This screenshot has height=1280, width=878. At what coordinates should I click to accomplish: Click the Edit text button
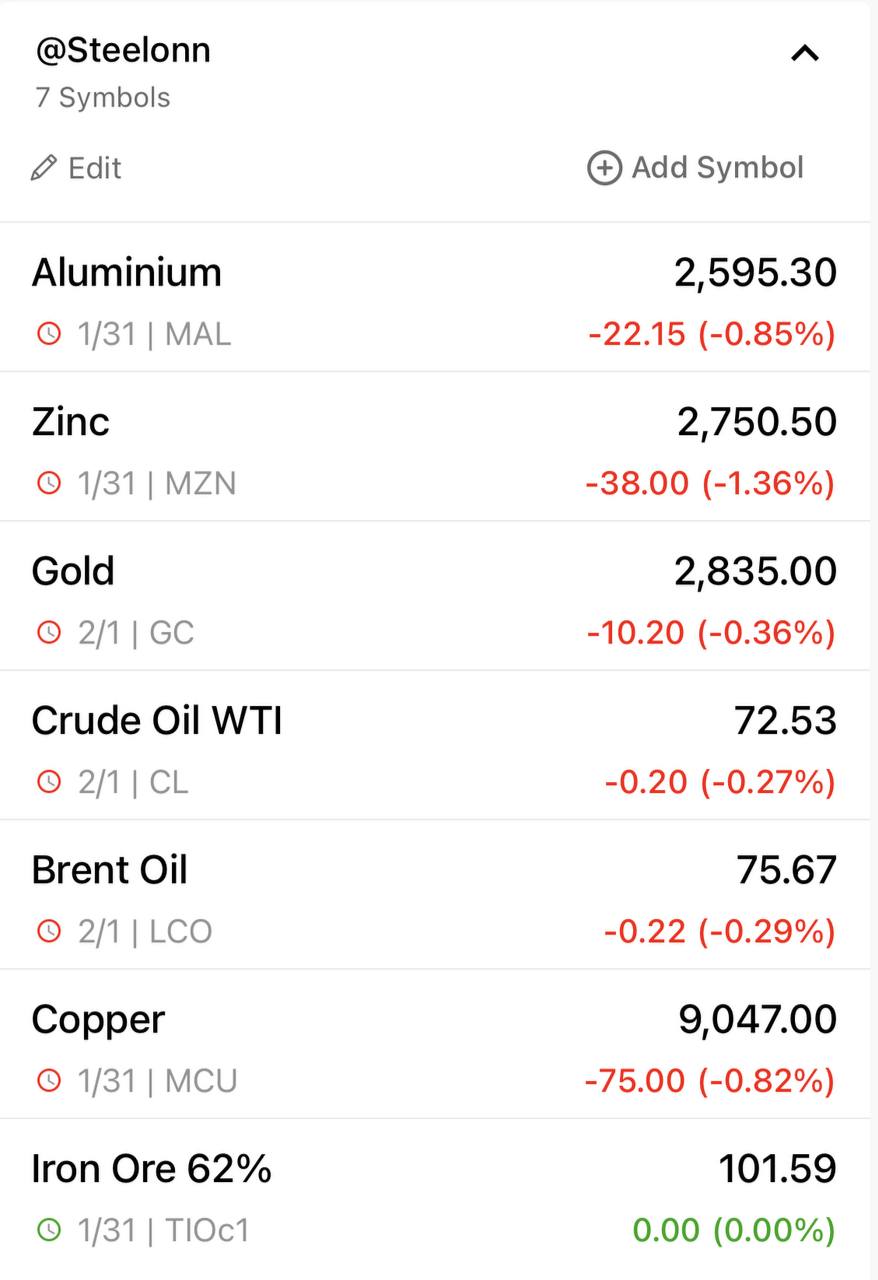[x=95, y=168]
